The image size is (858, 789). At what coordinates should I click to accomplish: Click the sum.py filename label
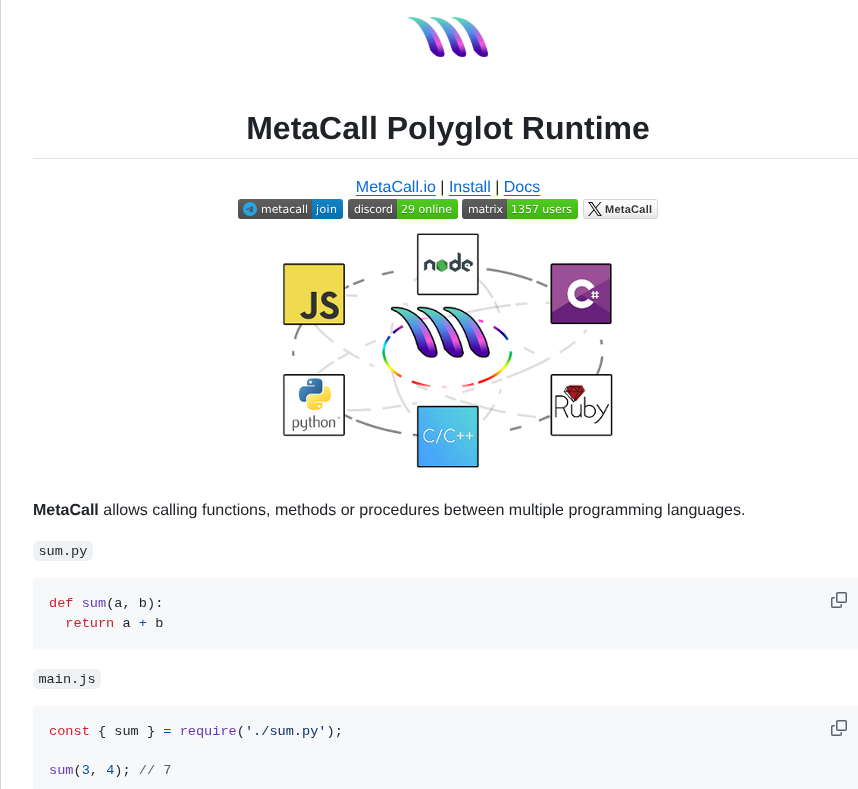(62, 550)
